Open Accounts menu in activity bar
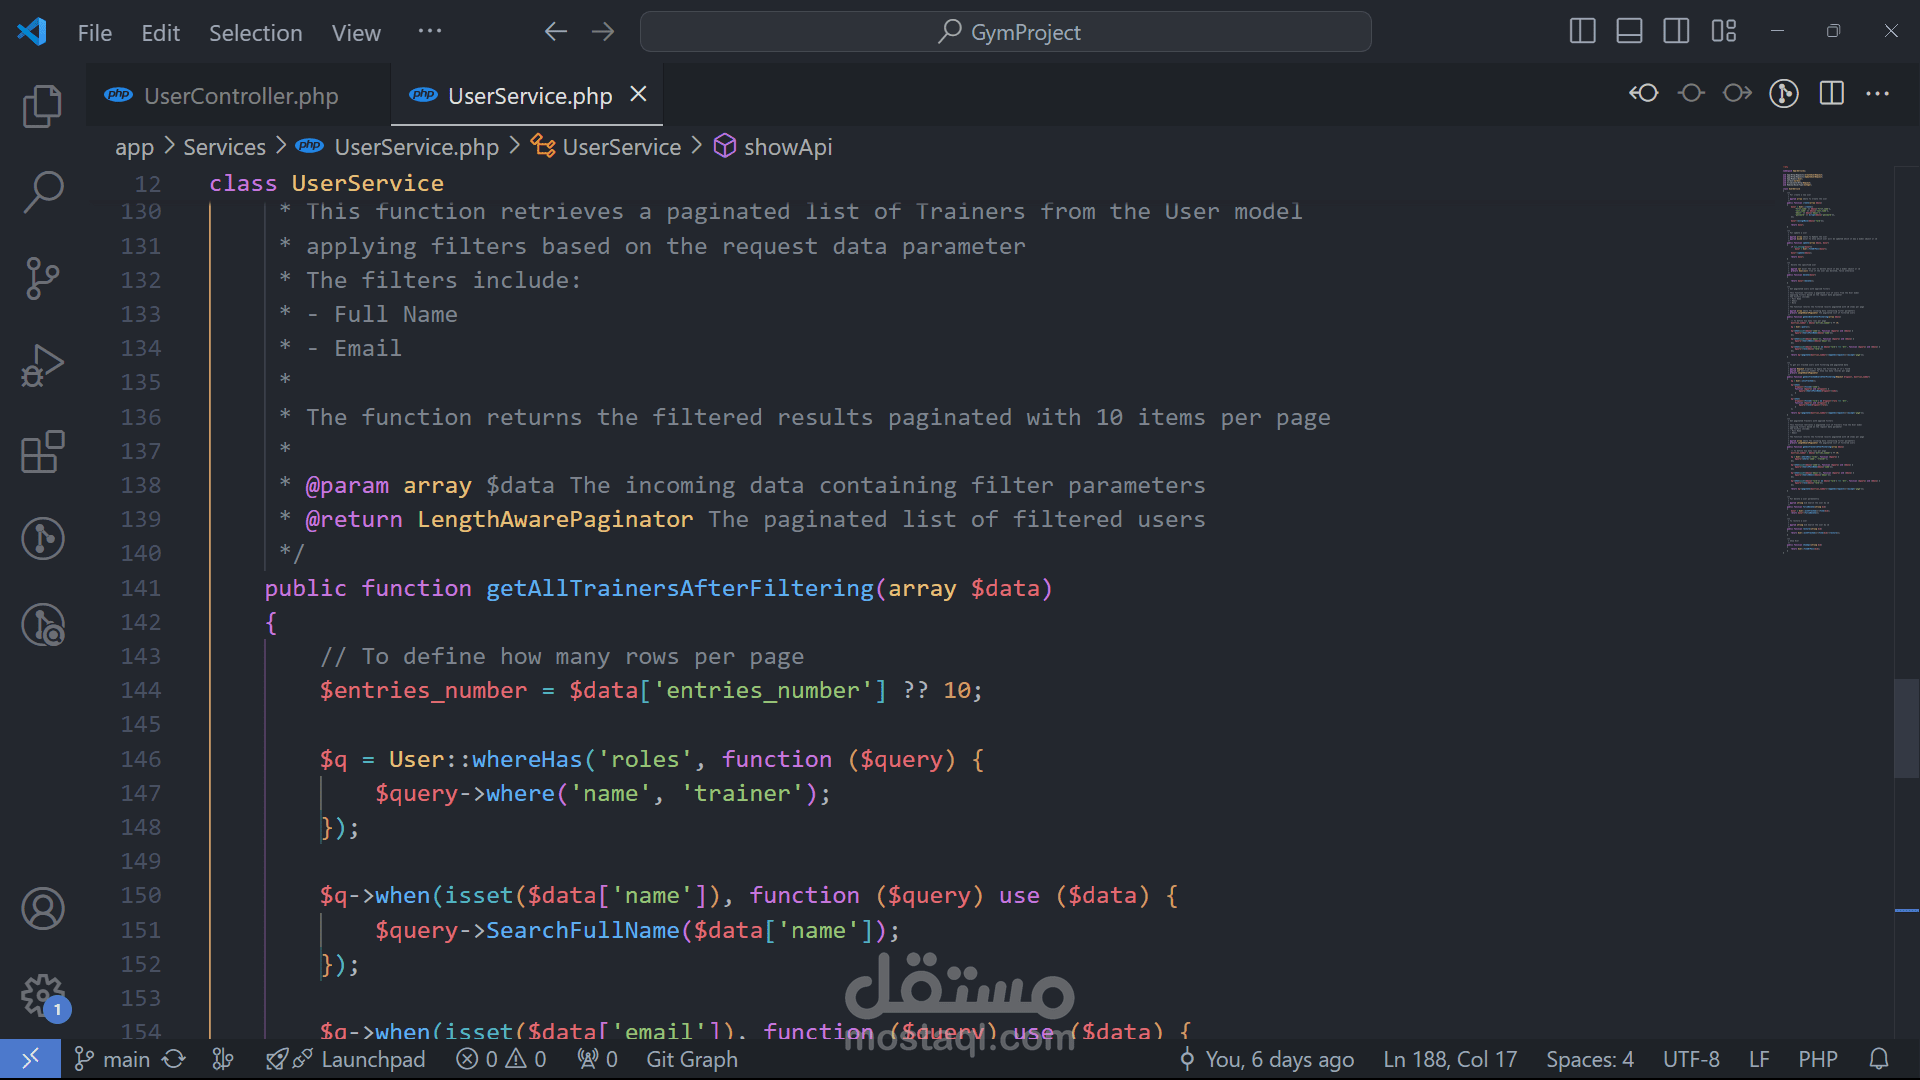This screenshot has height=1080, width=1920. 42,908
